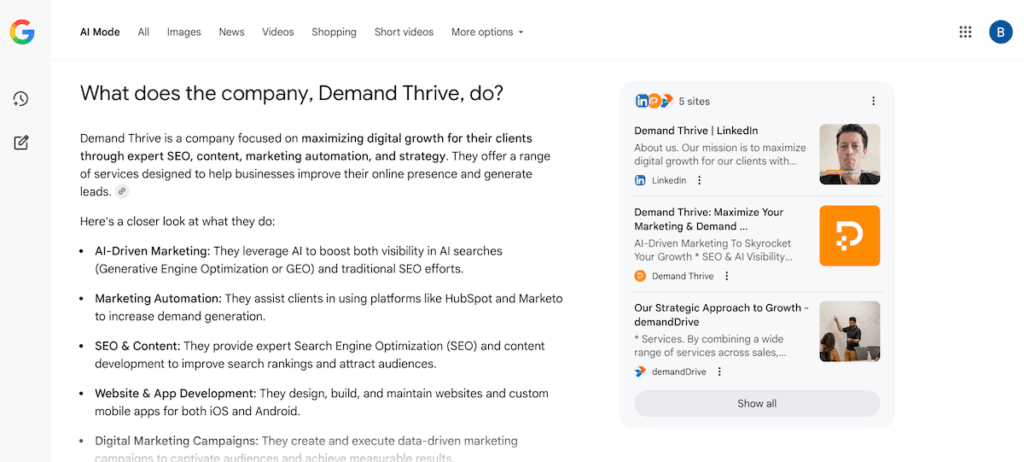1024x462 pixels.
Task: Open three-dot menu next to 5 sites
Action: click(873, 101)
